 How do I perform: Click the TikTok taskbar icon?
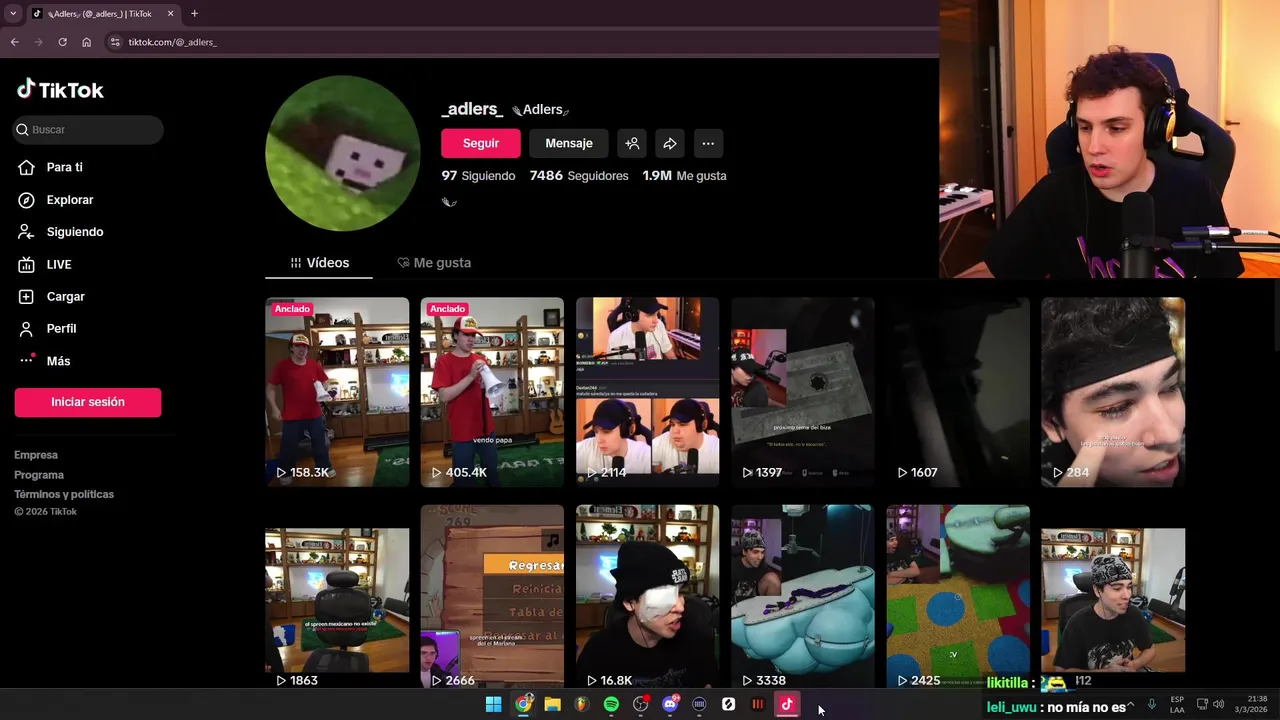[787, 704]
